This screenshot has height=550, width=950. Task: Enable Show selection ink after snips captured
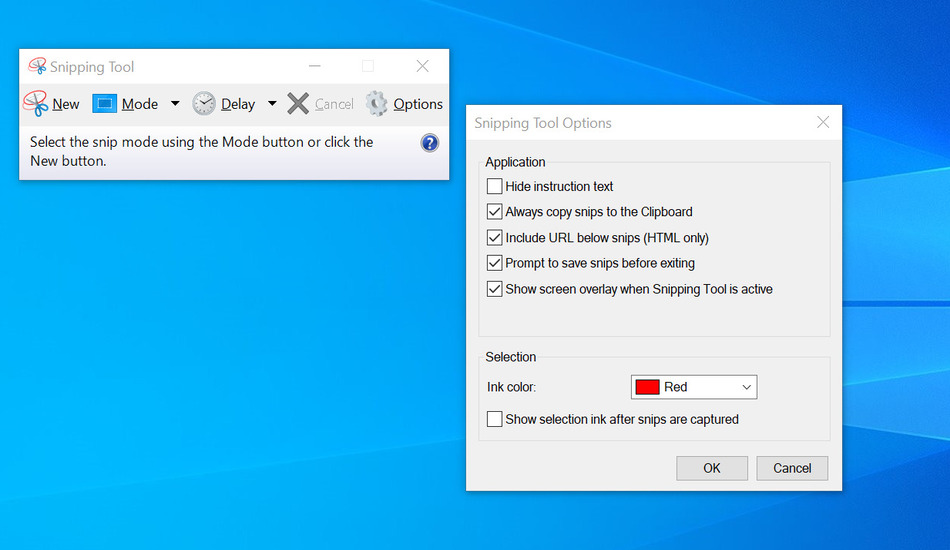tap(494, 419)
